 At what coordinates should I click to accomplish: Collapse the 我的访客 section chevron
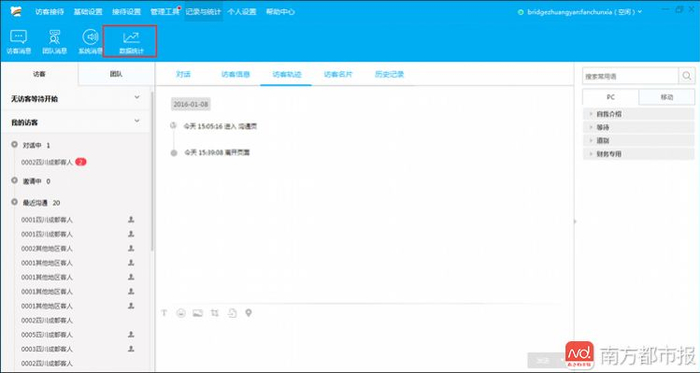[x=137, y=121]
